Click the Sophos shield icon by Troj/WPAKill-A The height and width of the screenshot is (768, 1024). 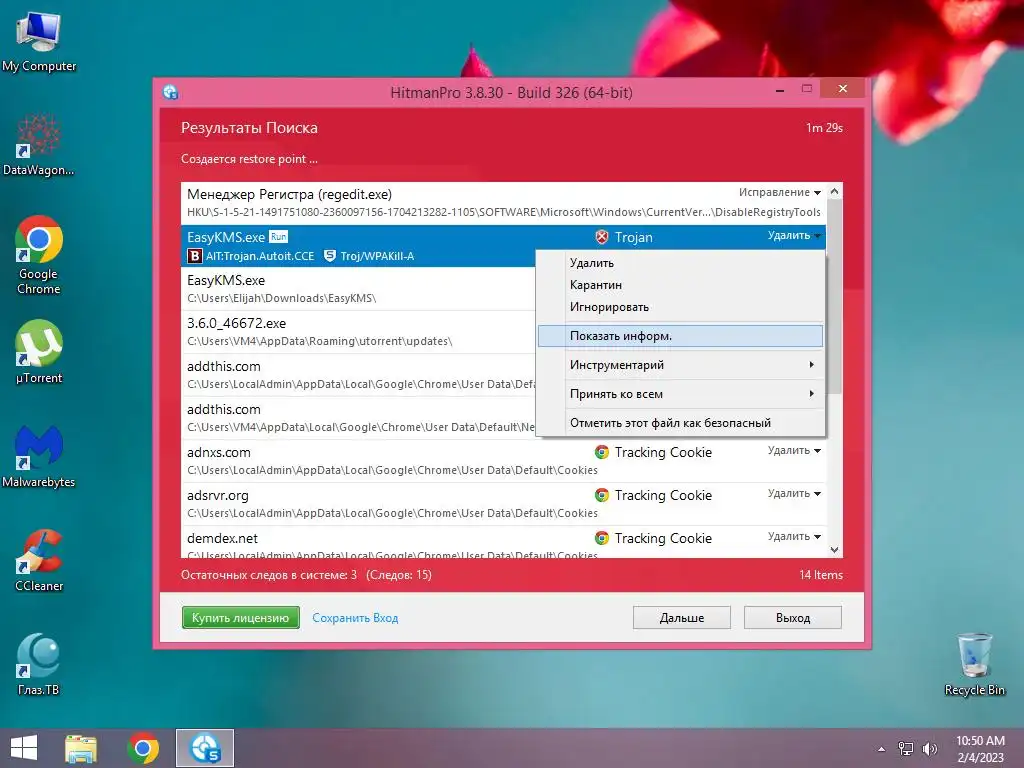(330, 256)
